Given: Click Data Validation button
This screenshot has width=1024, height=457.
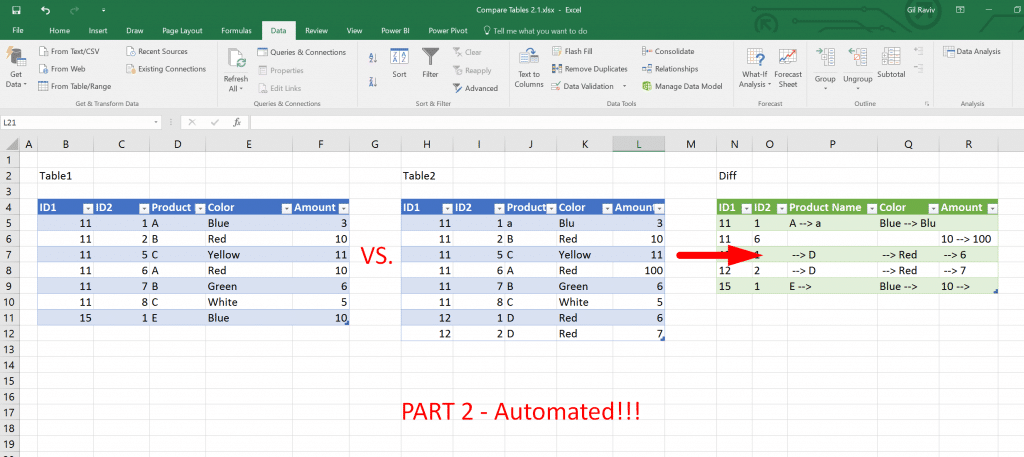Looking at the screenshot, I should [x=583, y=86].
